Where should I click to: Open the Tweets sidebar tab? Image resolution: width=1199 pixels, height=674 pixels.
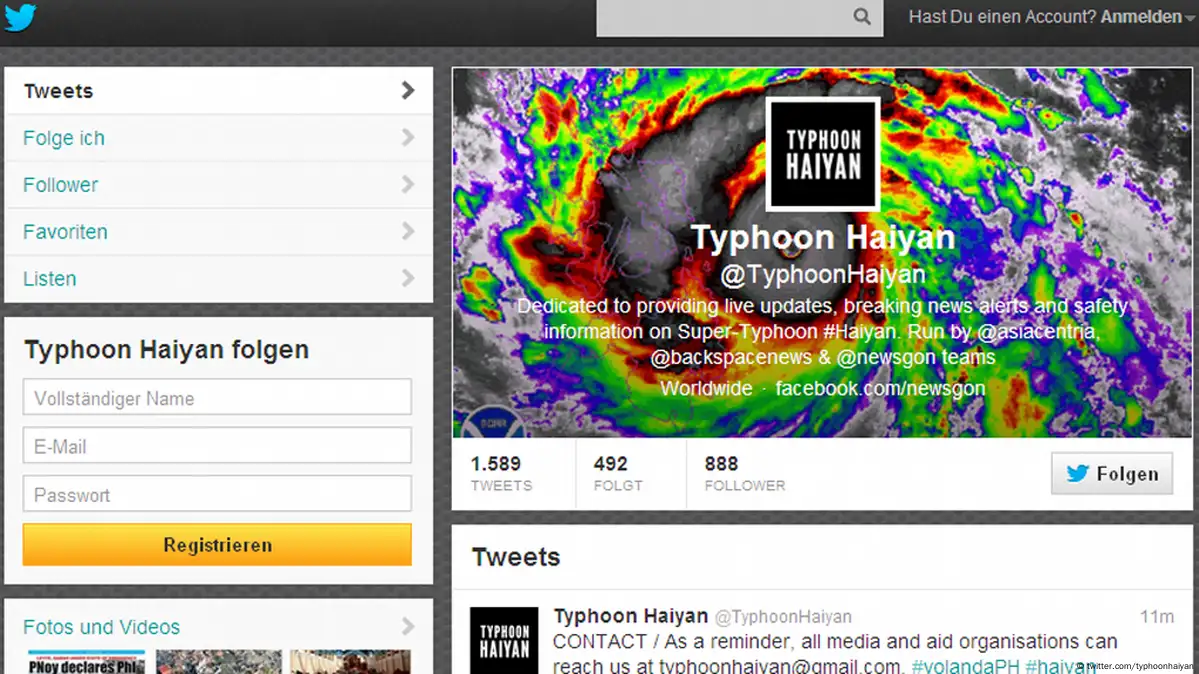point(218,91)
